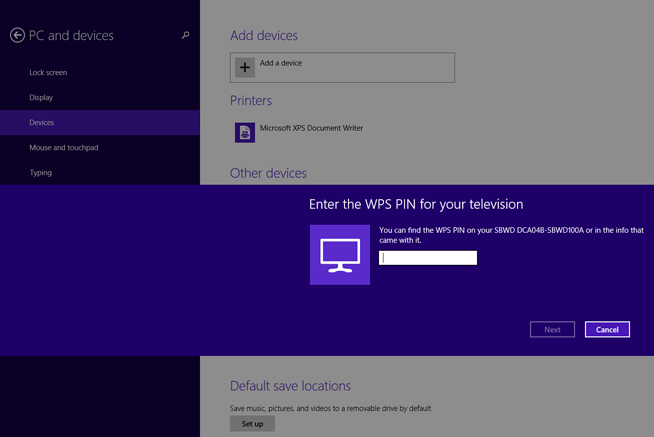654x437 pixels.
Task: Click the Printers section heading
Action: [251, 100]
